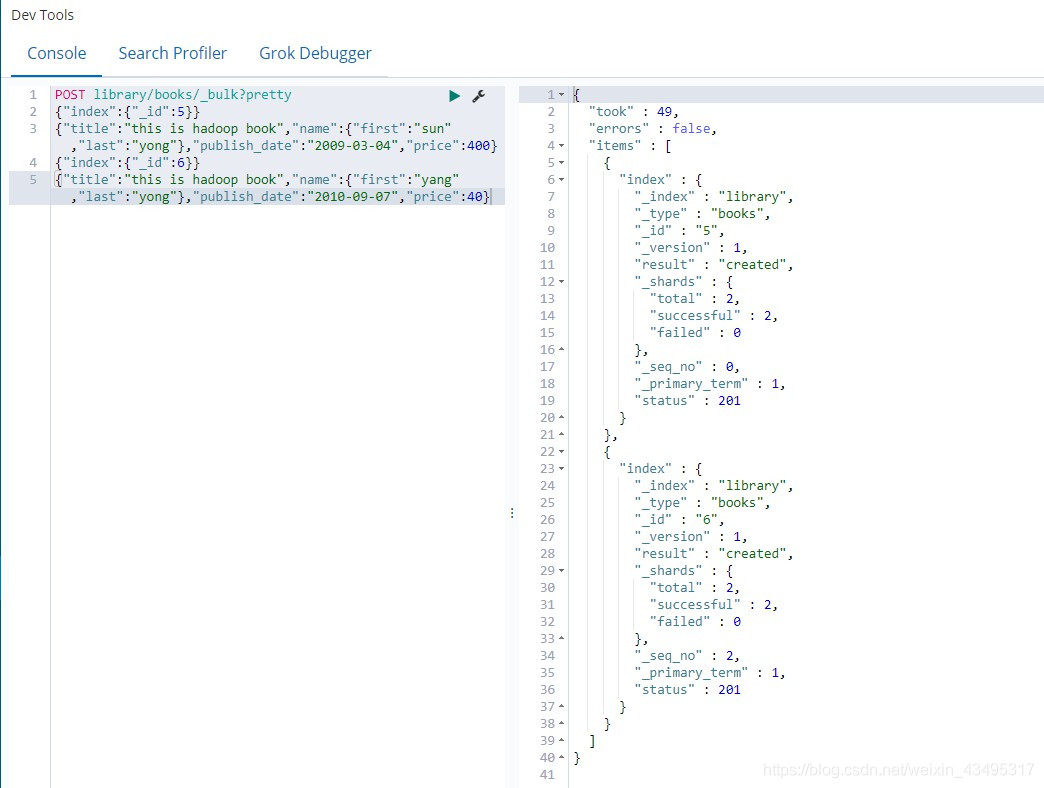Collapse the fold arrow on response line 5
The height and width of the screenshot is (788, 1044).
click(561, 162)
